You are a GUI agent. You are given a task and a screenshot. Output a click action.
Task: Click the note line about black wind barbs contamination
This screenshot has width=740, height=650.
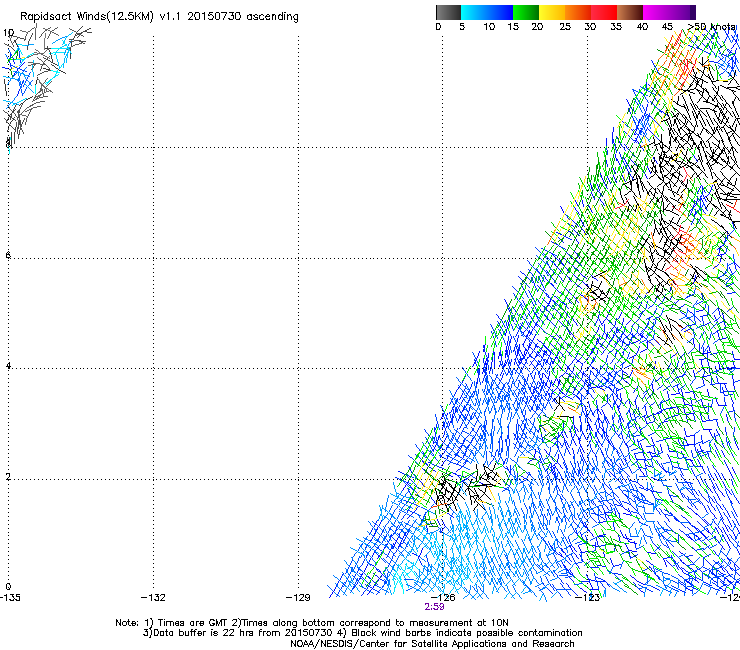362,633
